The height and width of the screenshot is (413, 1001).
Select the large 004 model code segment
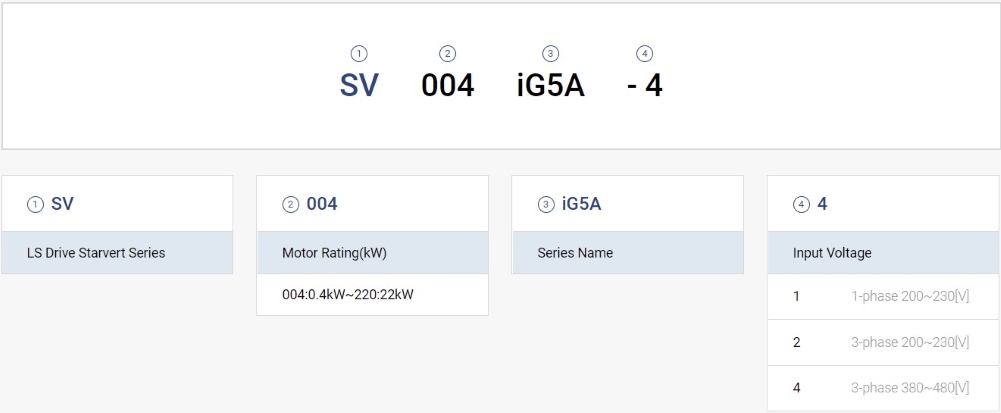click(447, 86)
